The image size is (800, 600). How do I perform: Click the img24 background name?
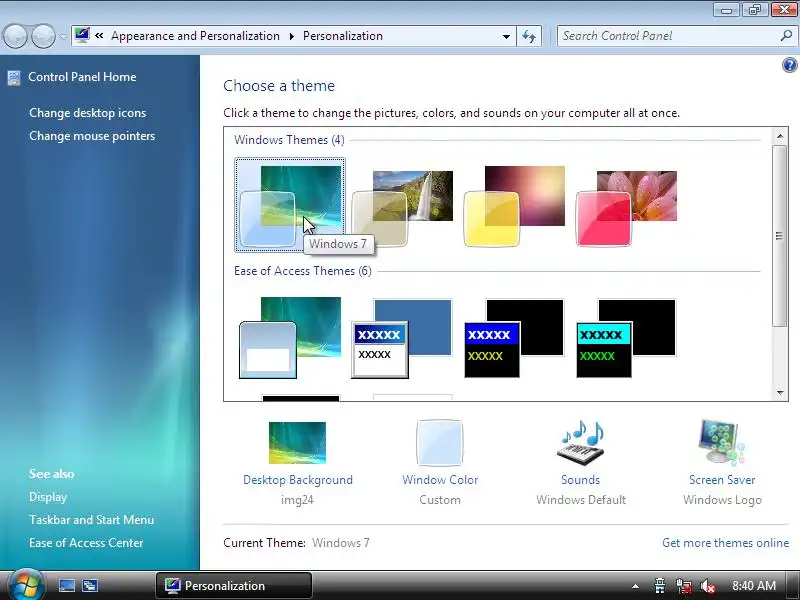pos(297,499)
